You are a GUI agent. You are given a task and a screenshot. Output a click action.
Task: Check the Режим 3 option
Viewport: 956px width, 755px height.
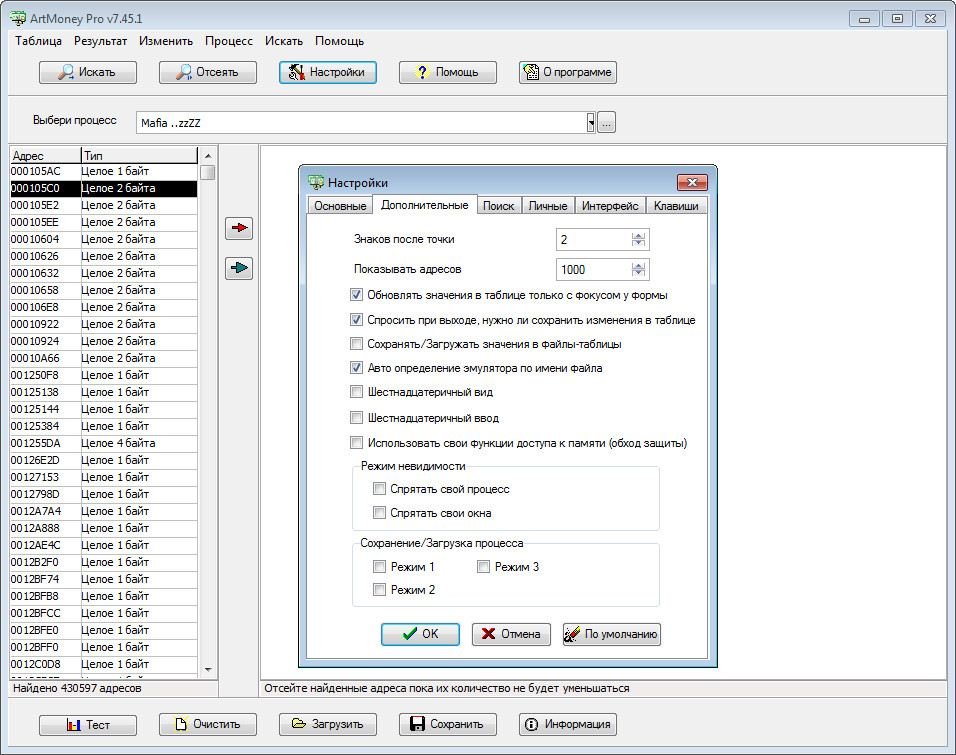click(x=483, y=567)
